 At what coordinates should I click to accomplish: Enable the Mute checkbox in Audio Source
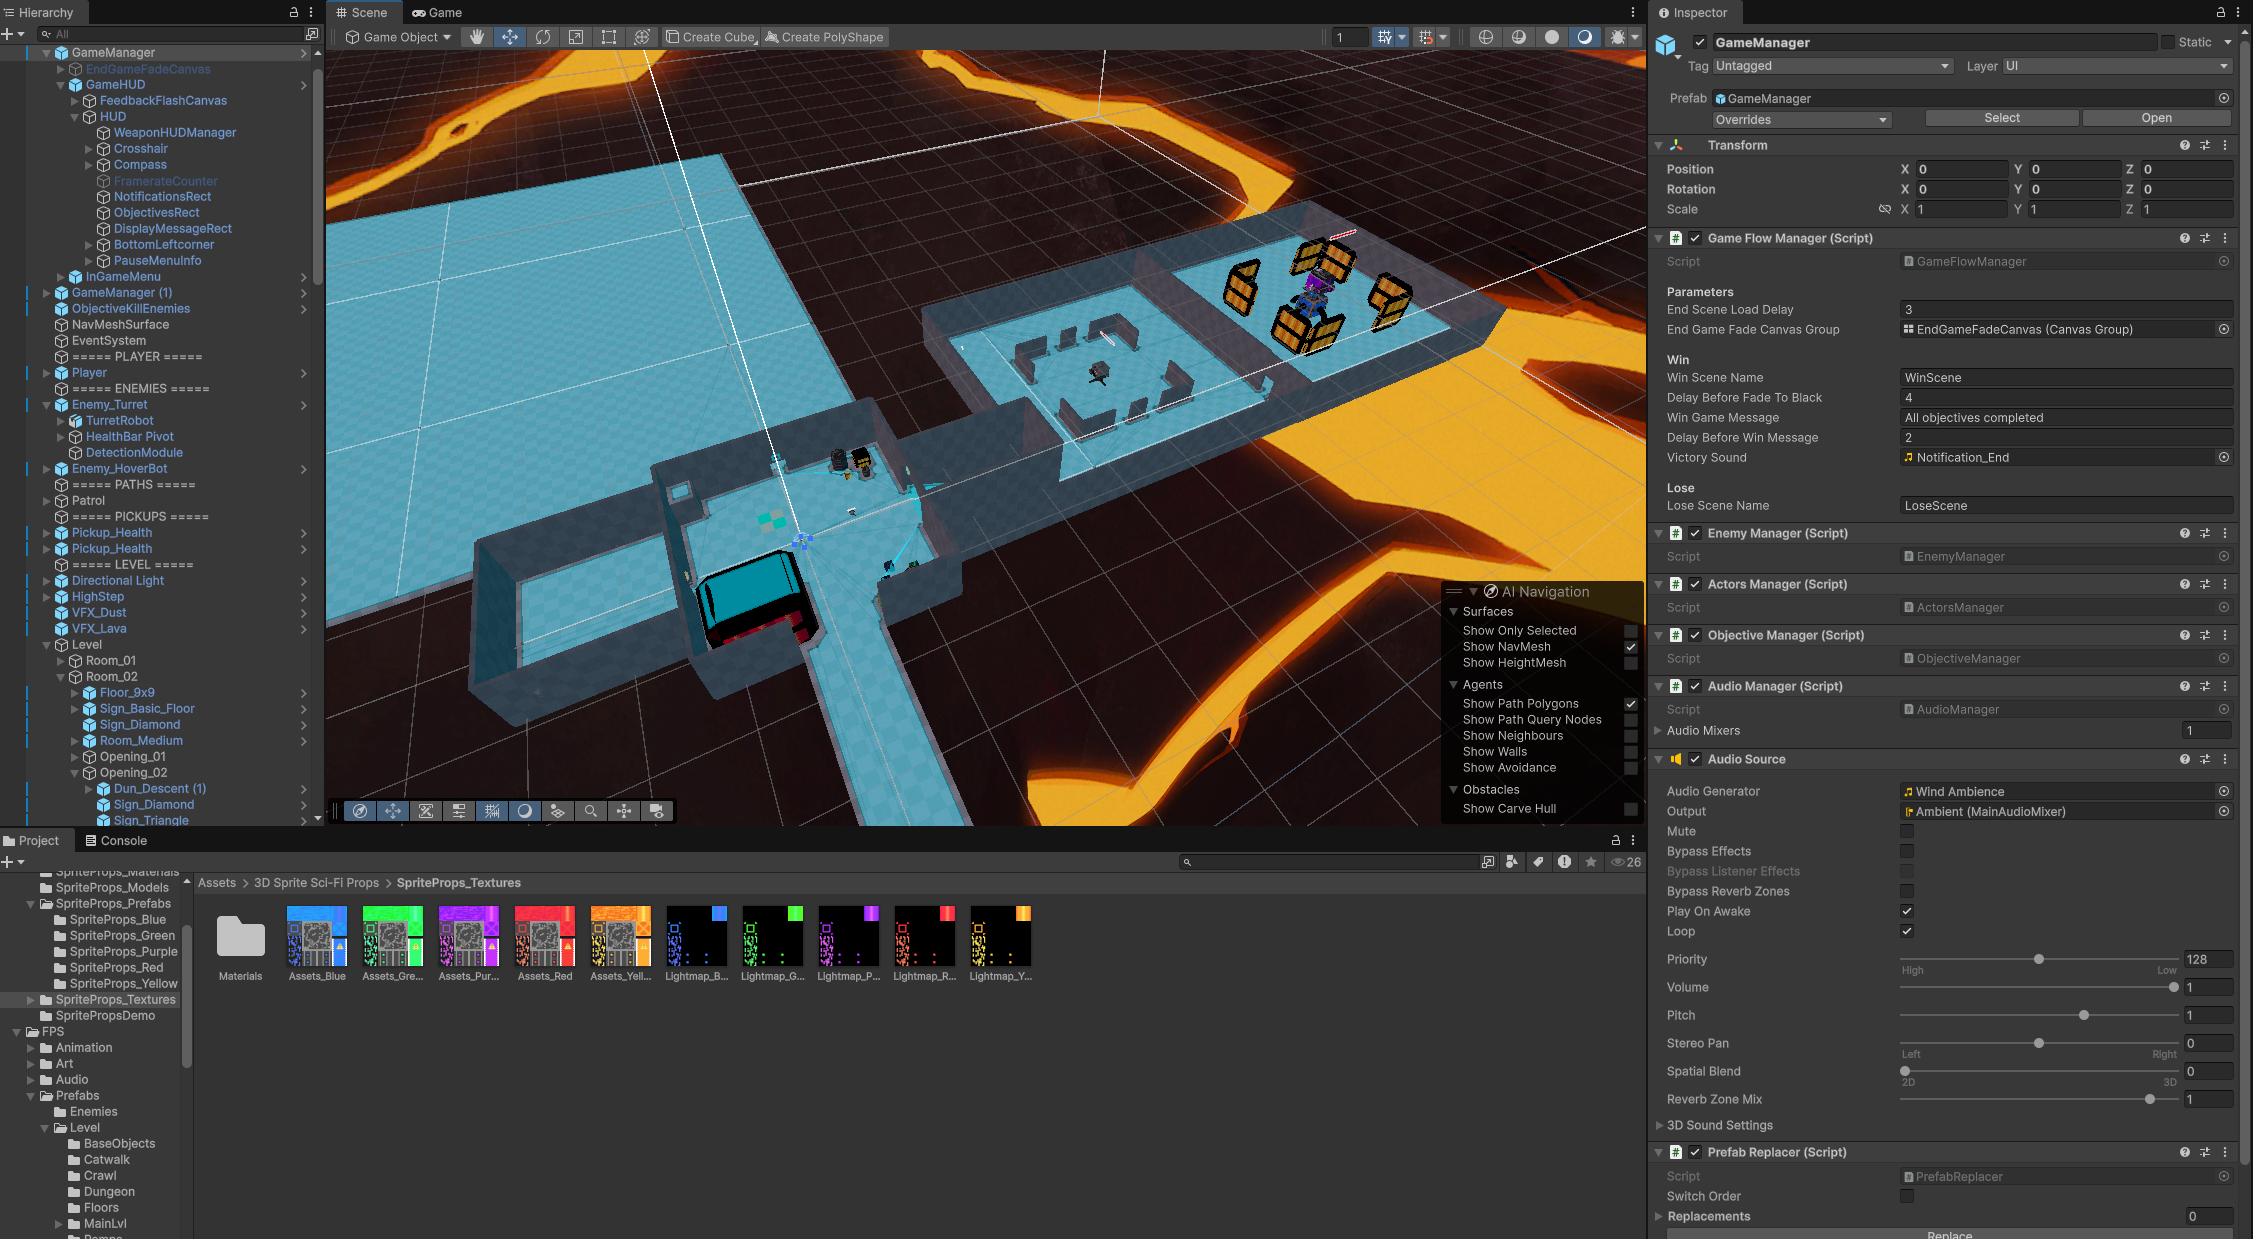pos(1907,831)
